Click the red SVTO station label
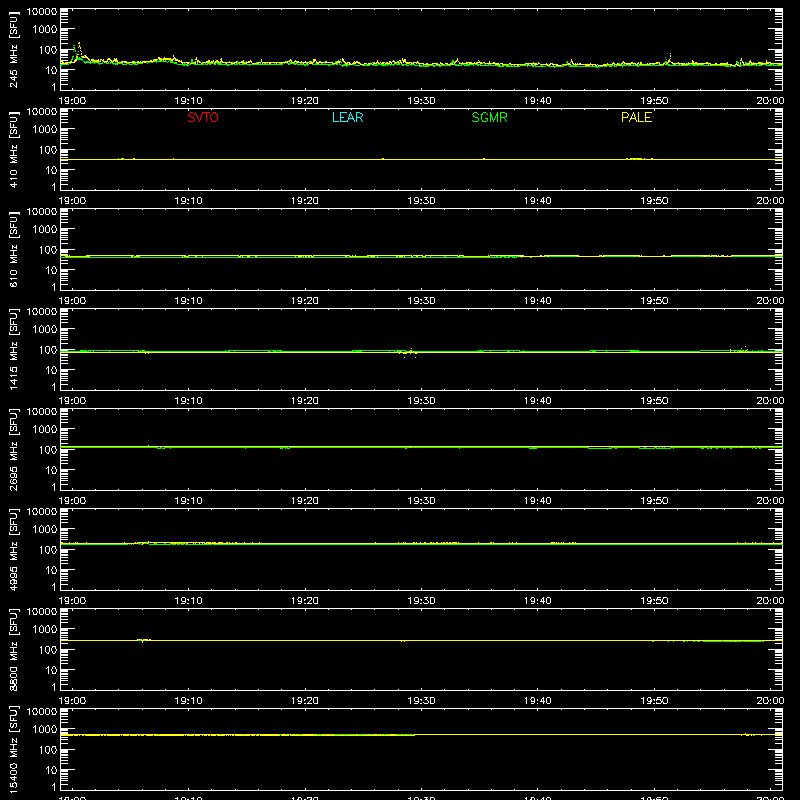 (203, 117)
